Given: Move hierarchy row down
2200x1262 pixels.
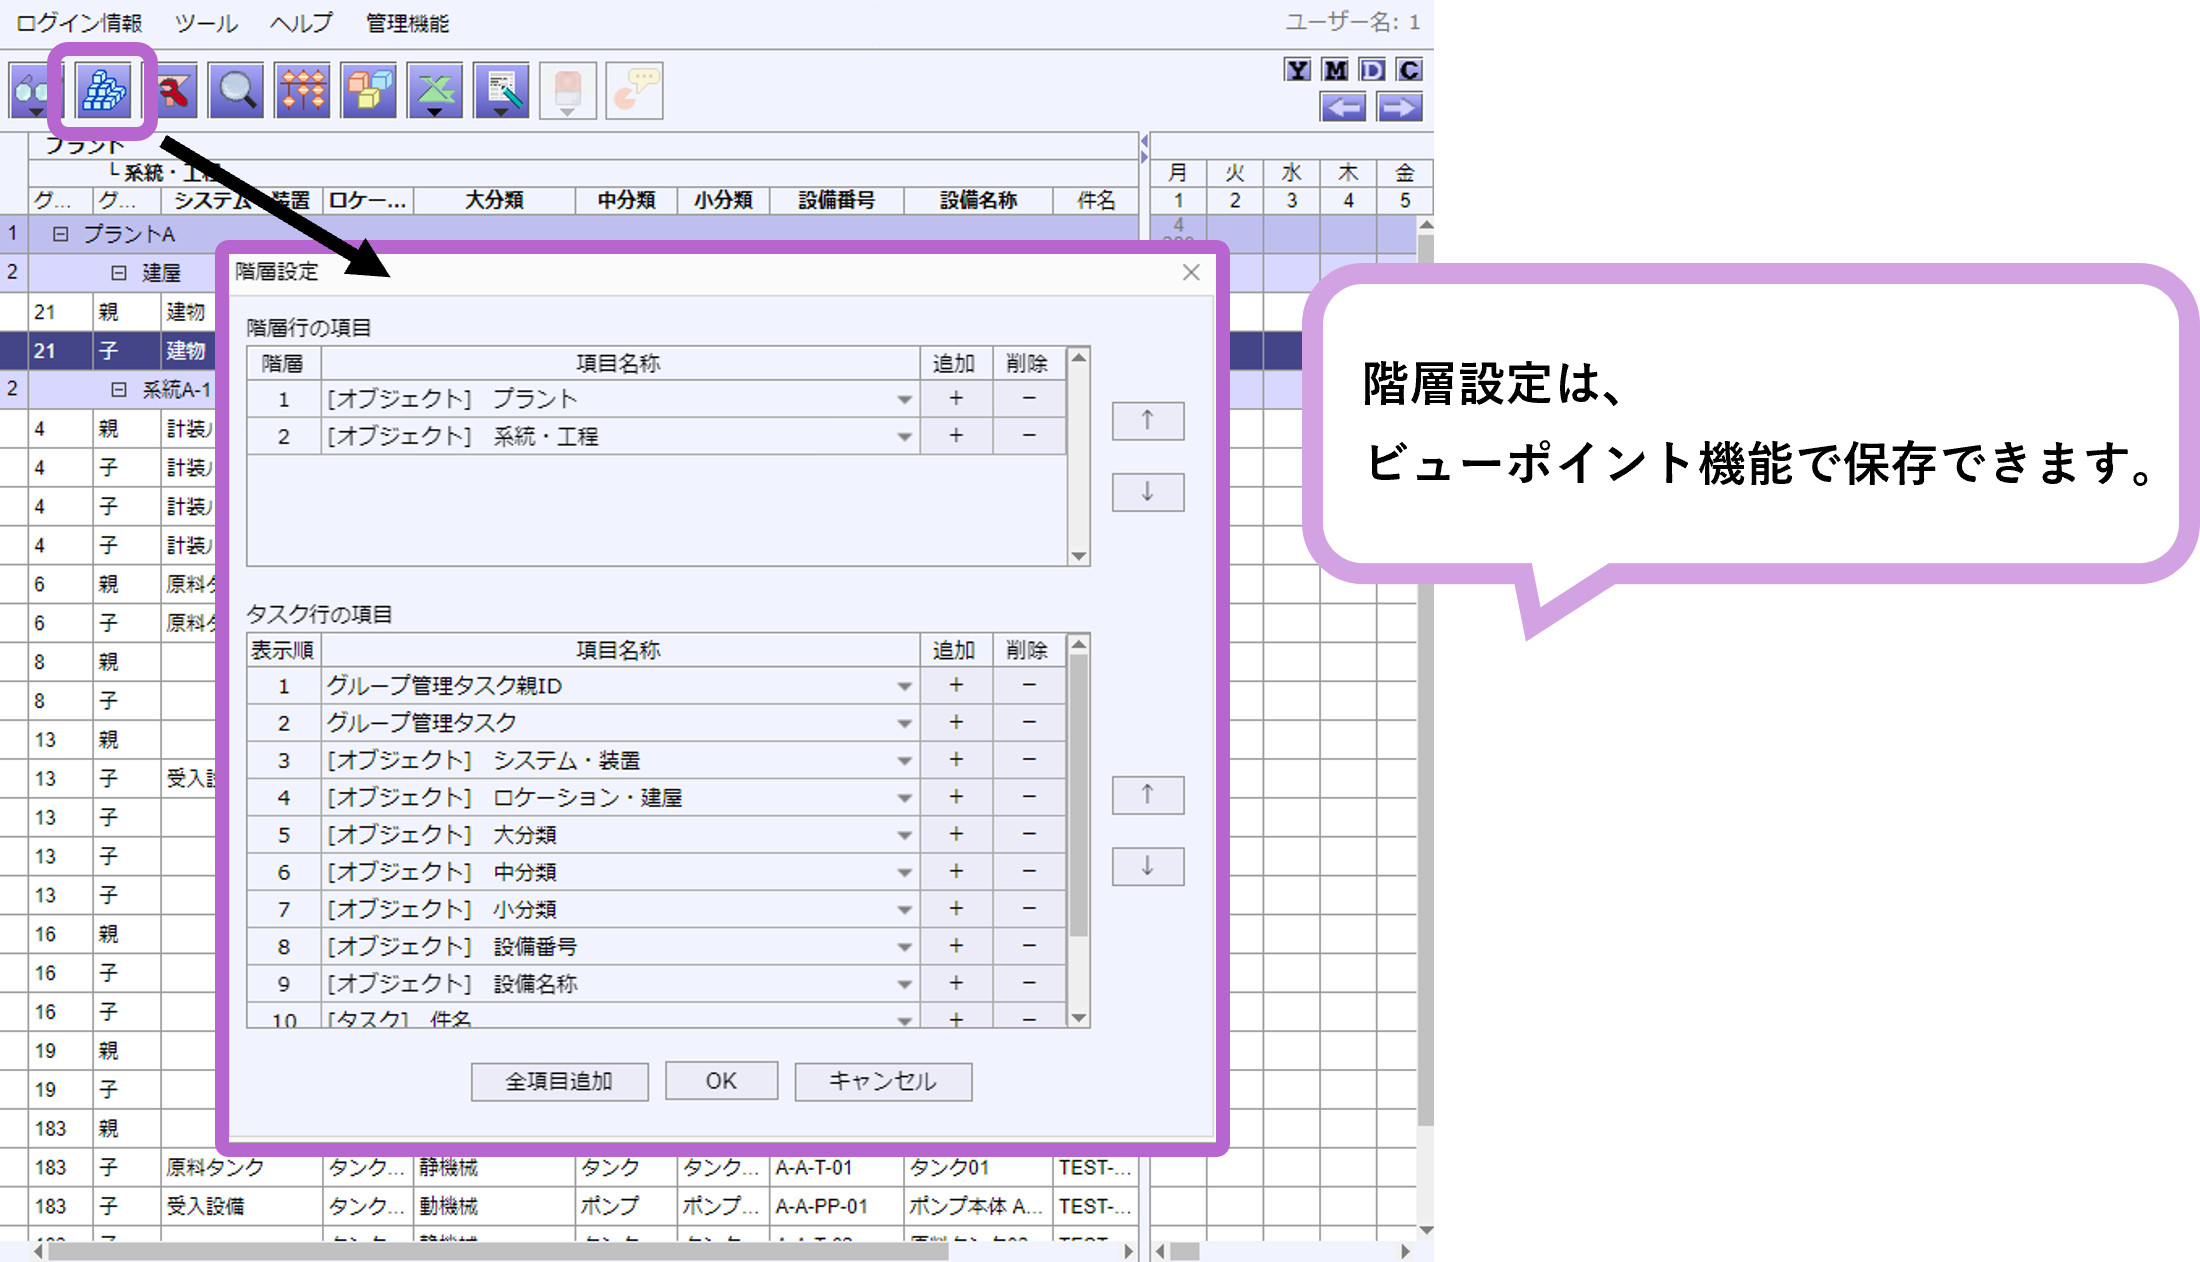Looking at the screenshot, I should 1148,492.
